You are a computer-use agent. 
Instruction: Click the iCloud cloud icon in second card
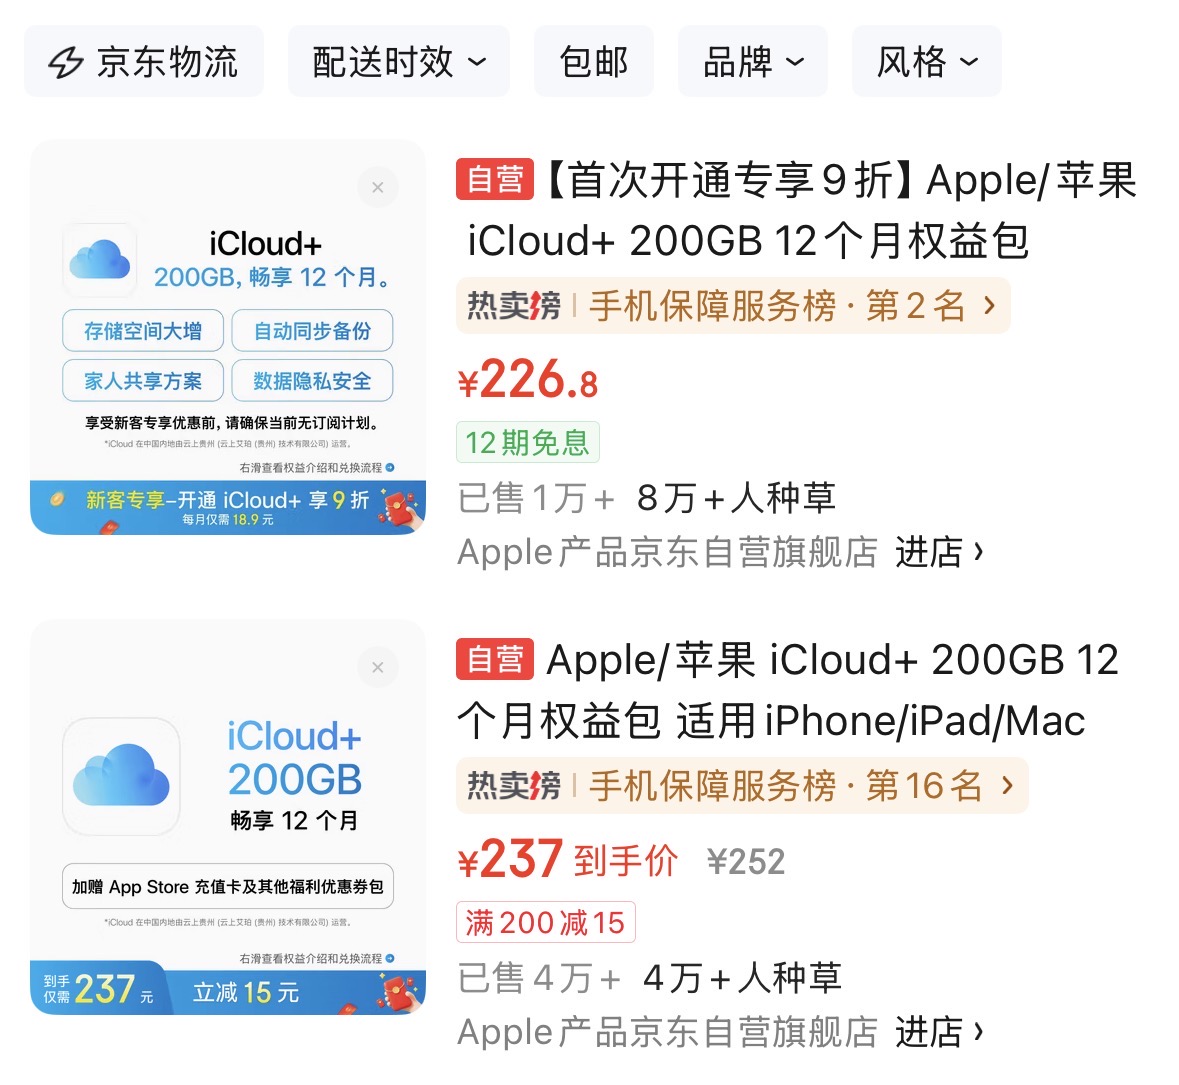121,776
